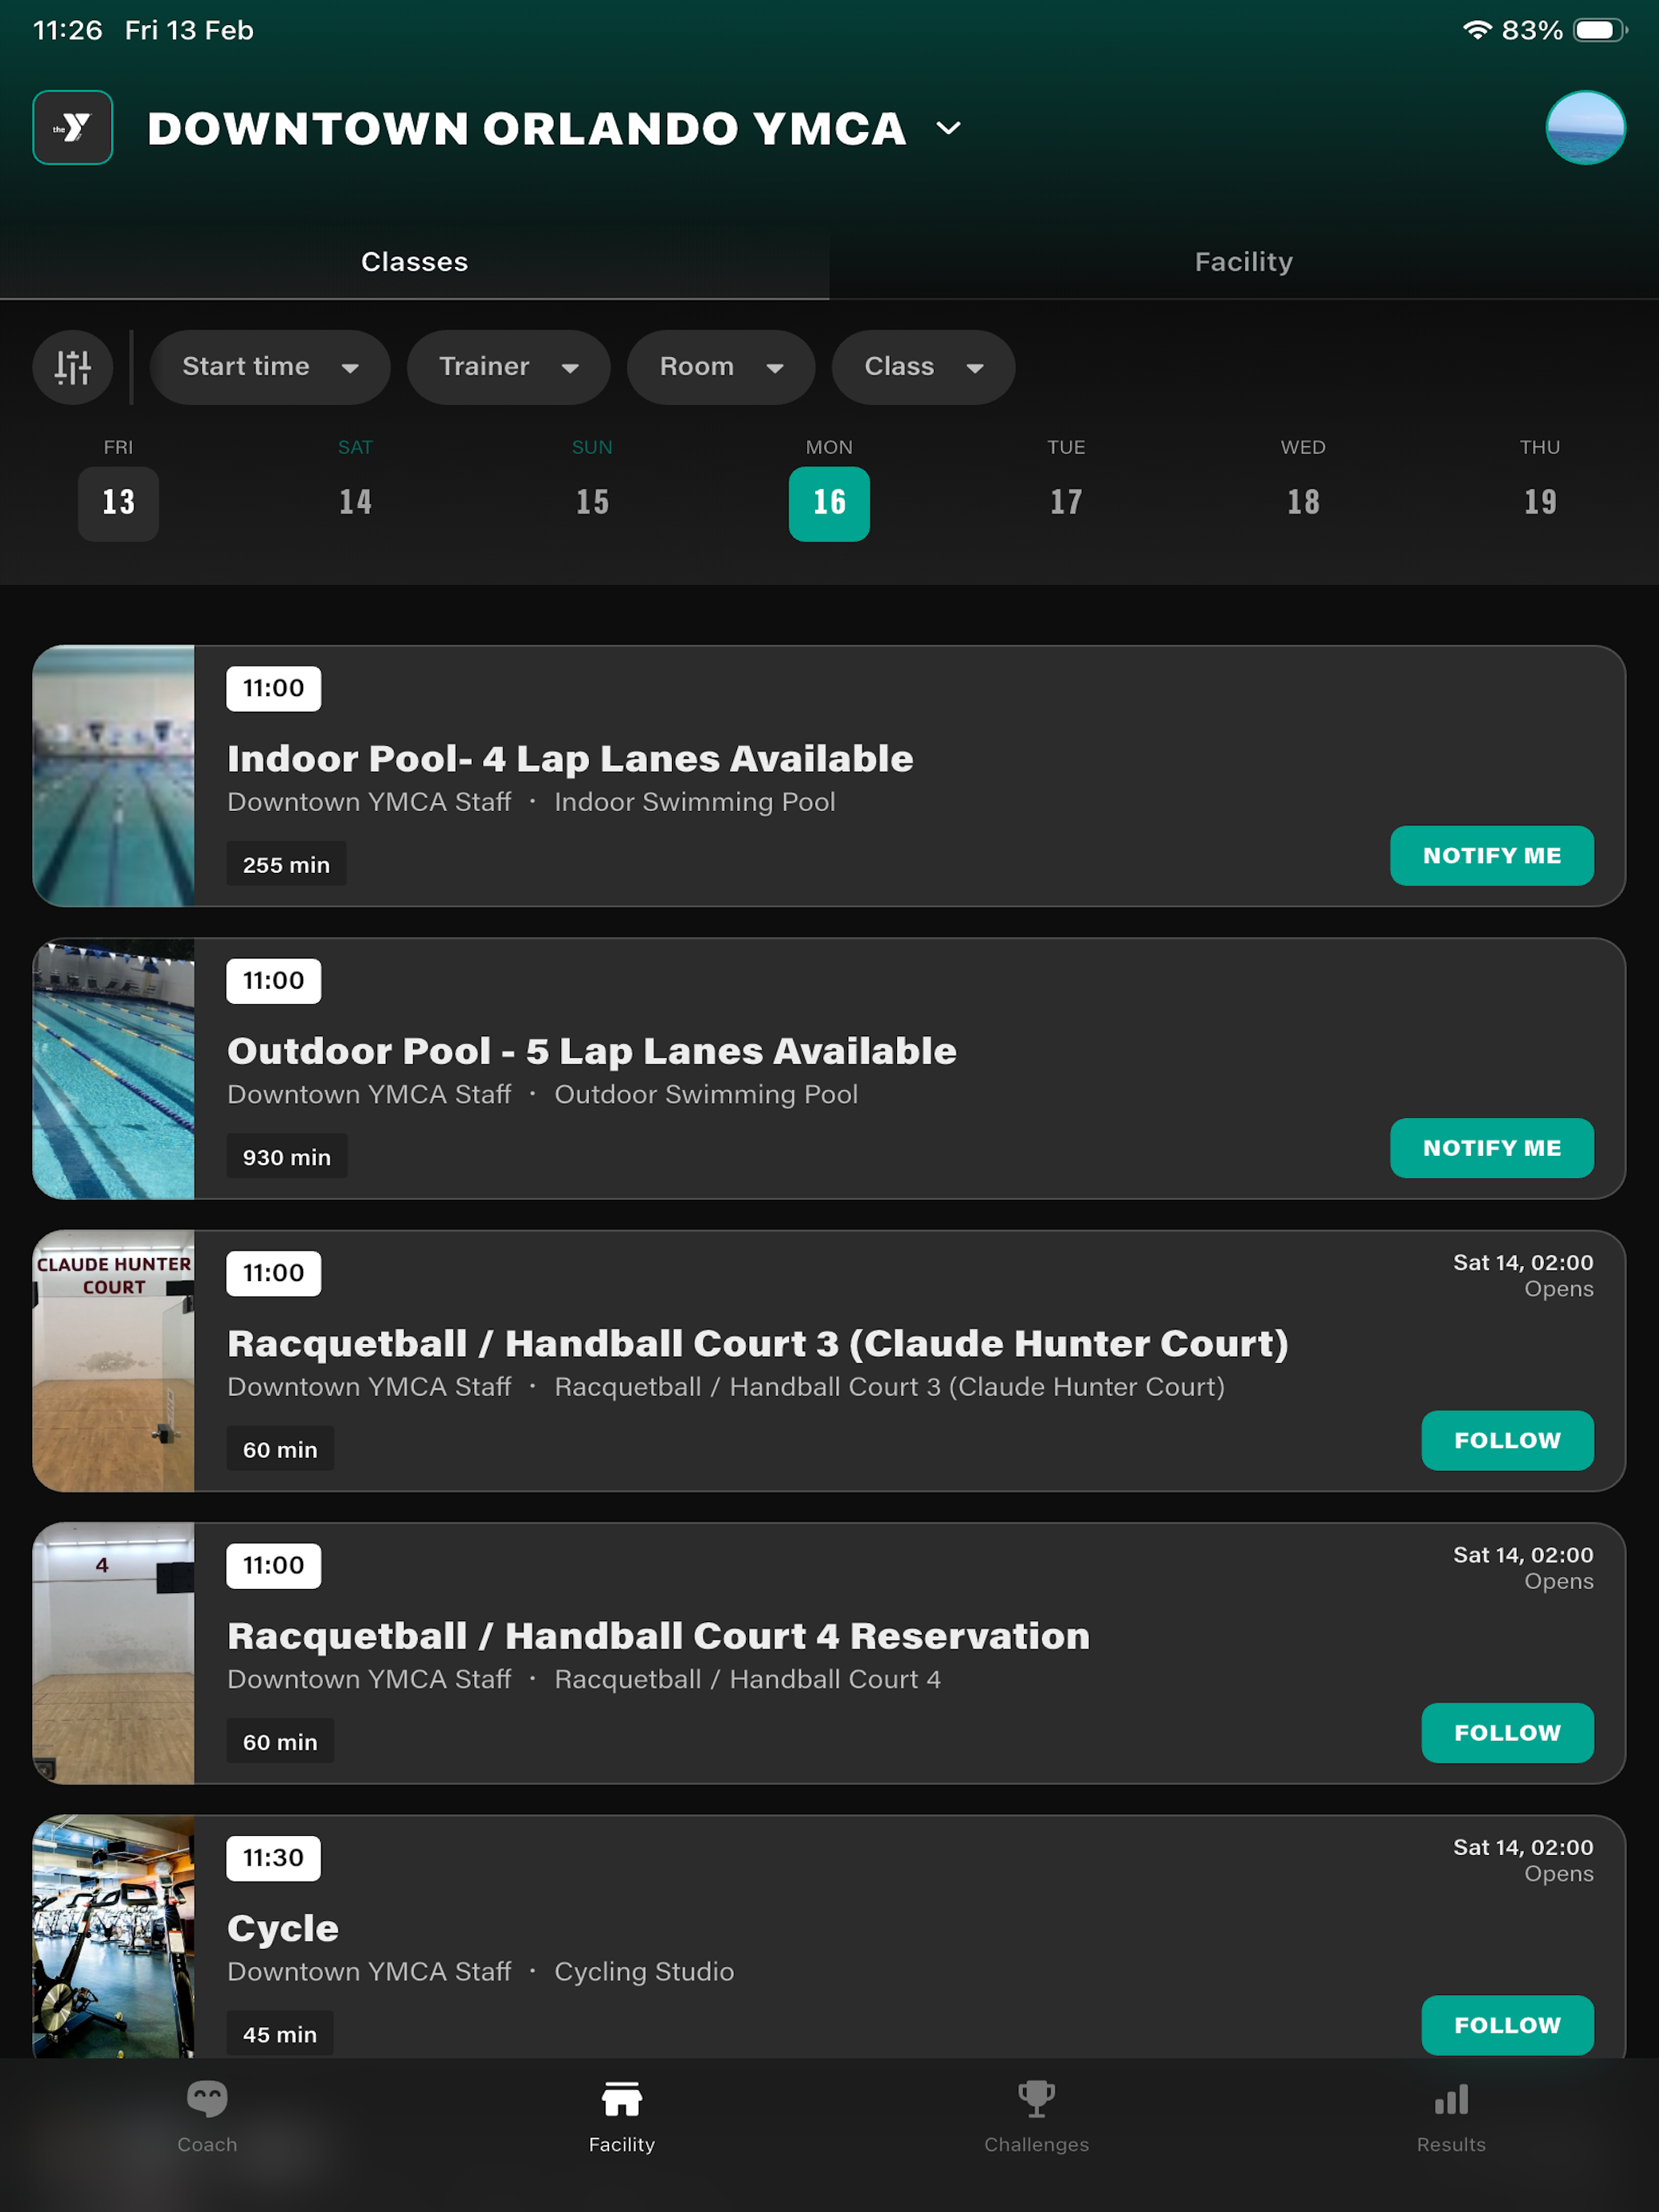Tap the YMCA logo icon

(x=72, y=128)
